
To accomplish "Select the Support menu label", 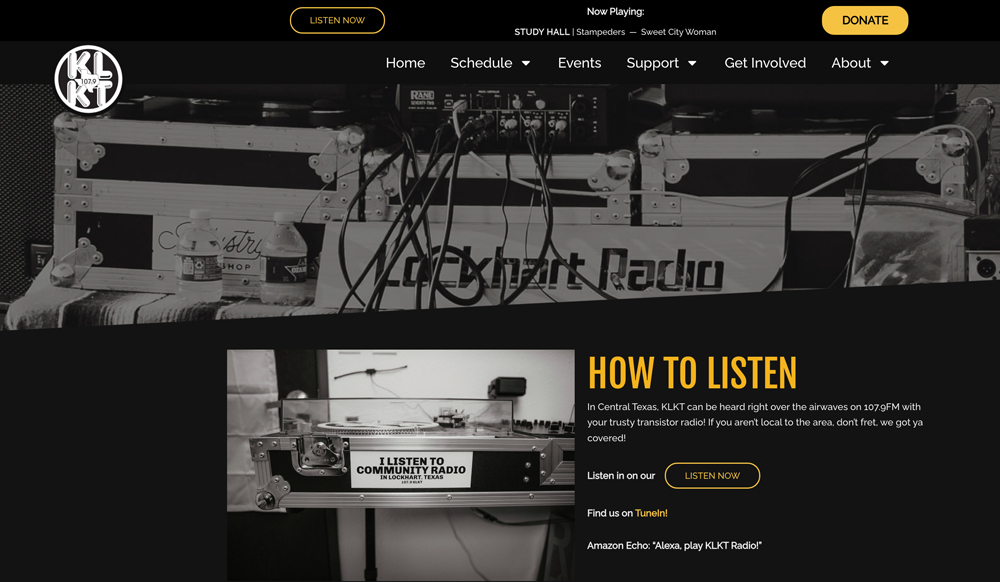I will [652, 63].
